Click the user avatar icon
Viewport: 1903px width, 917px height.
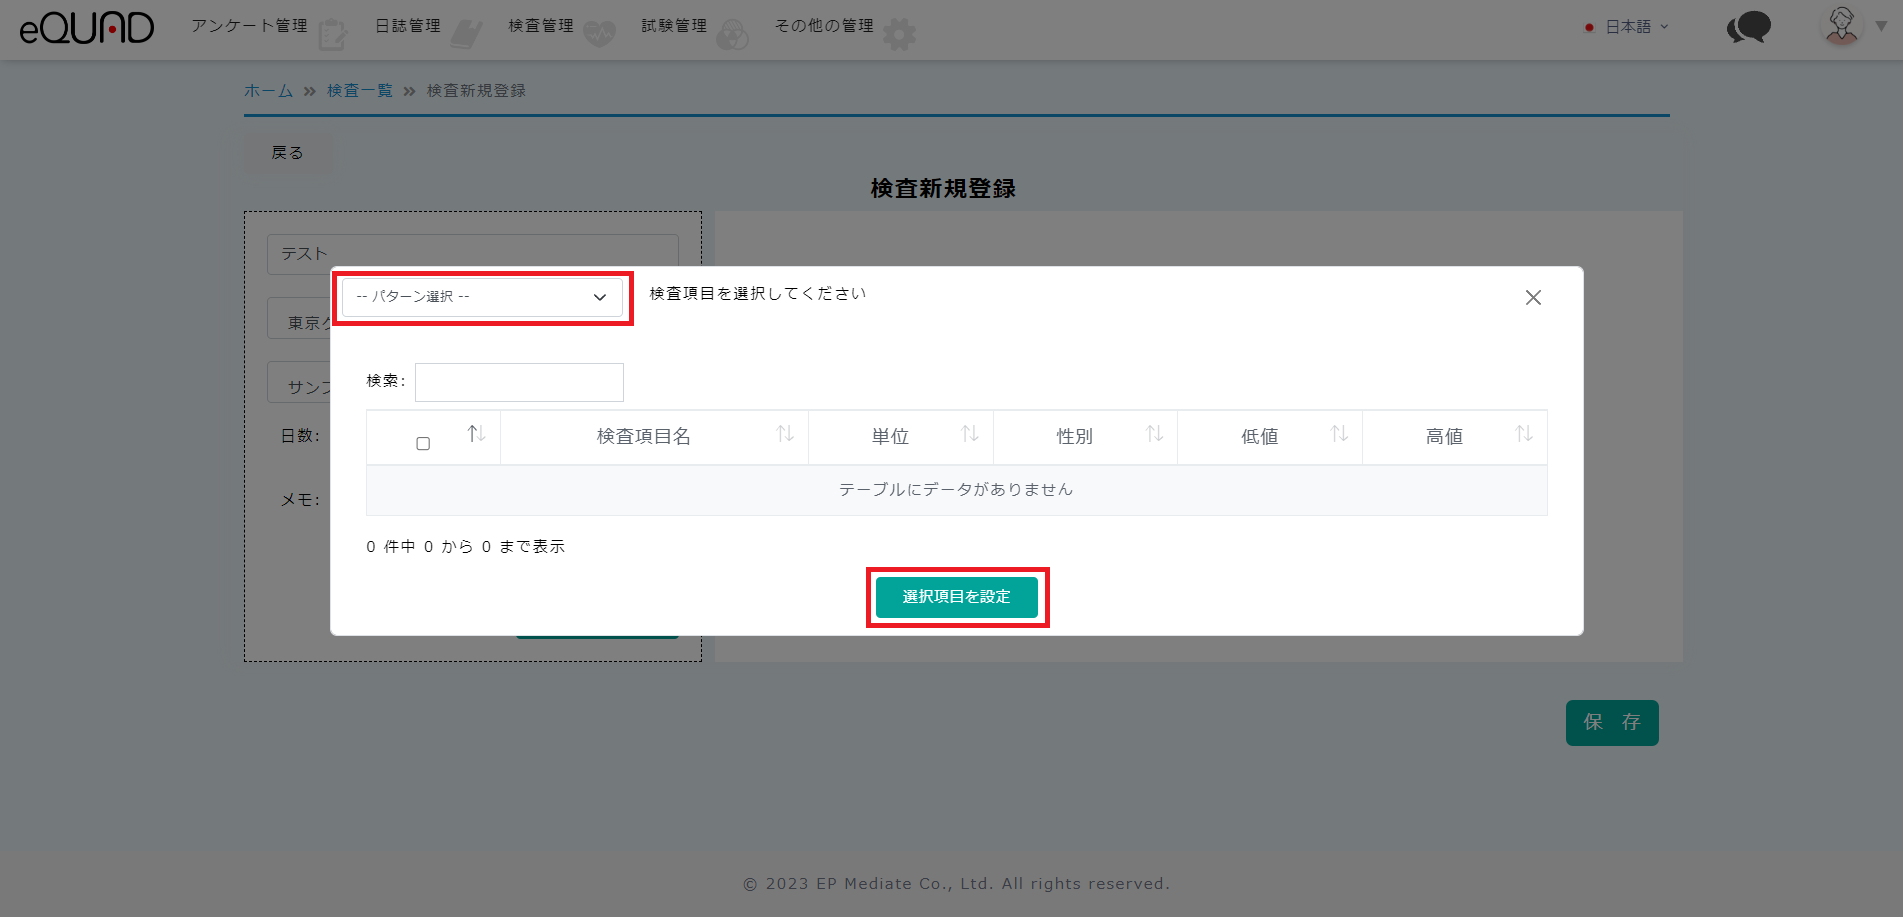pyautogui.click(x=1841, y=26)
